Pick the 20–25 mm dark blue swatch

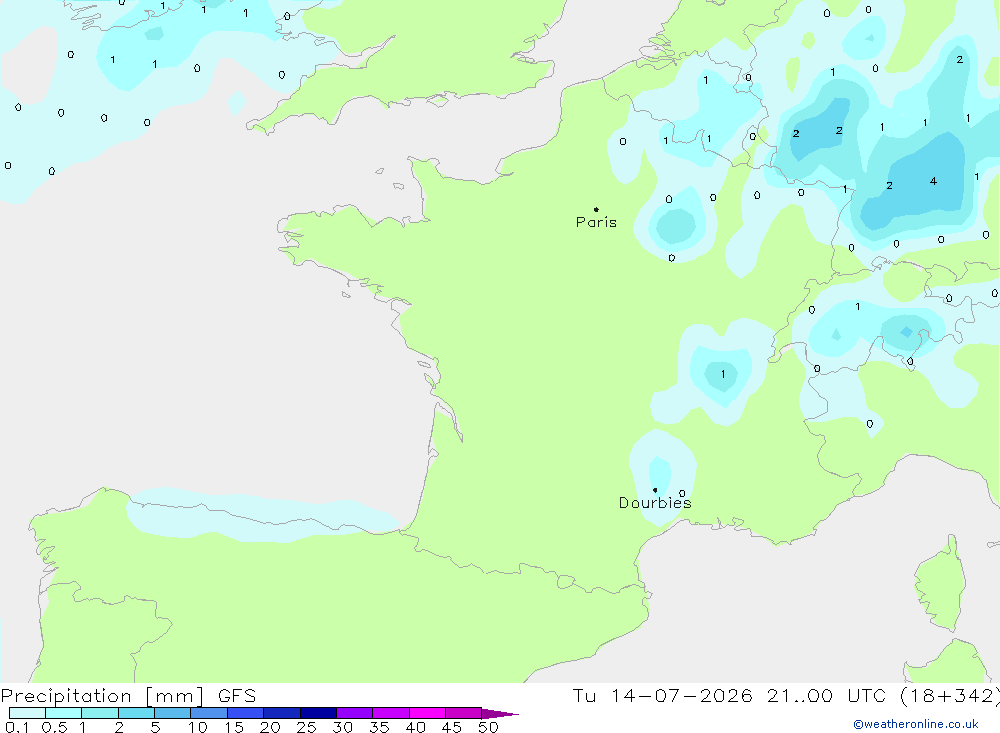[282, 713]
